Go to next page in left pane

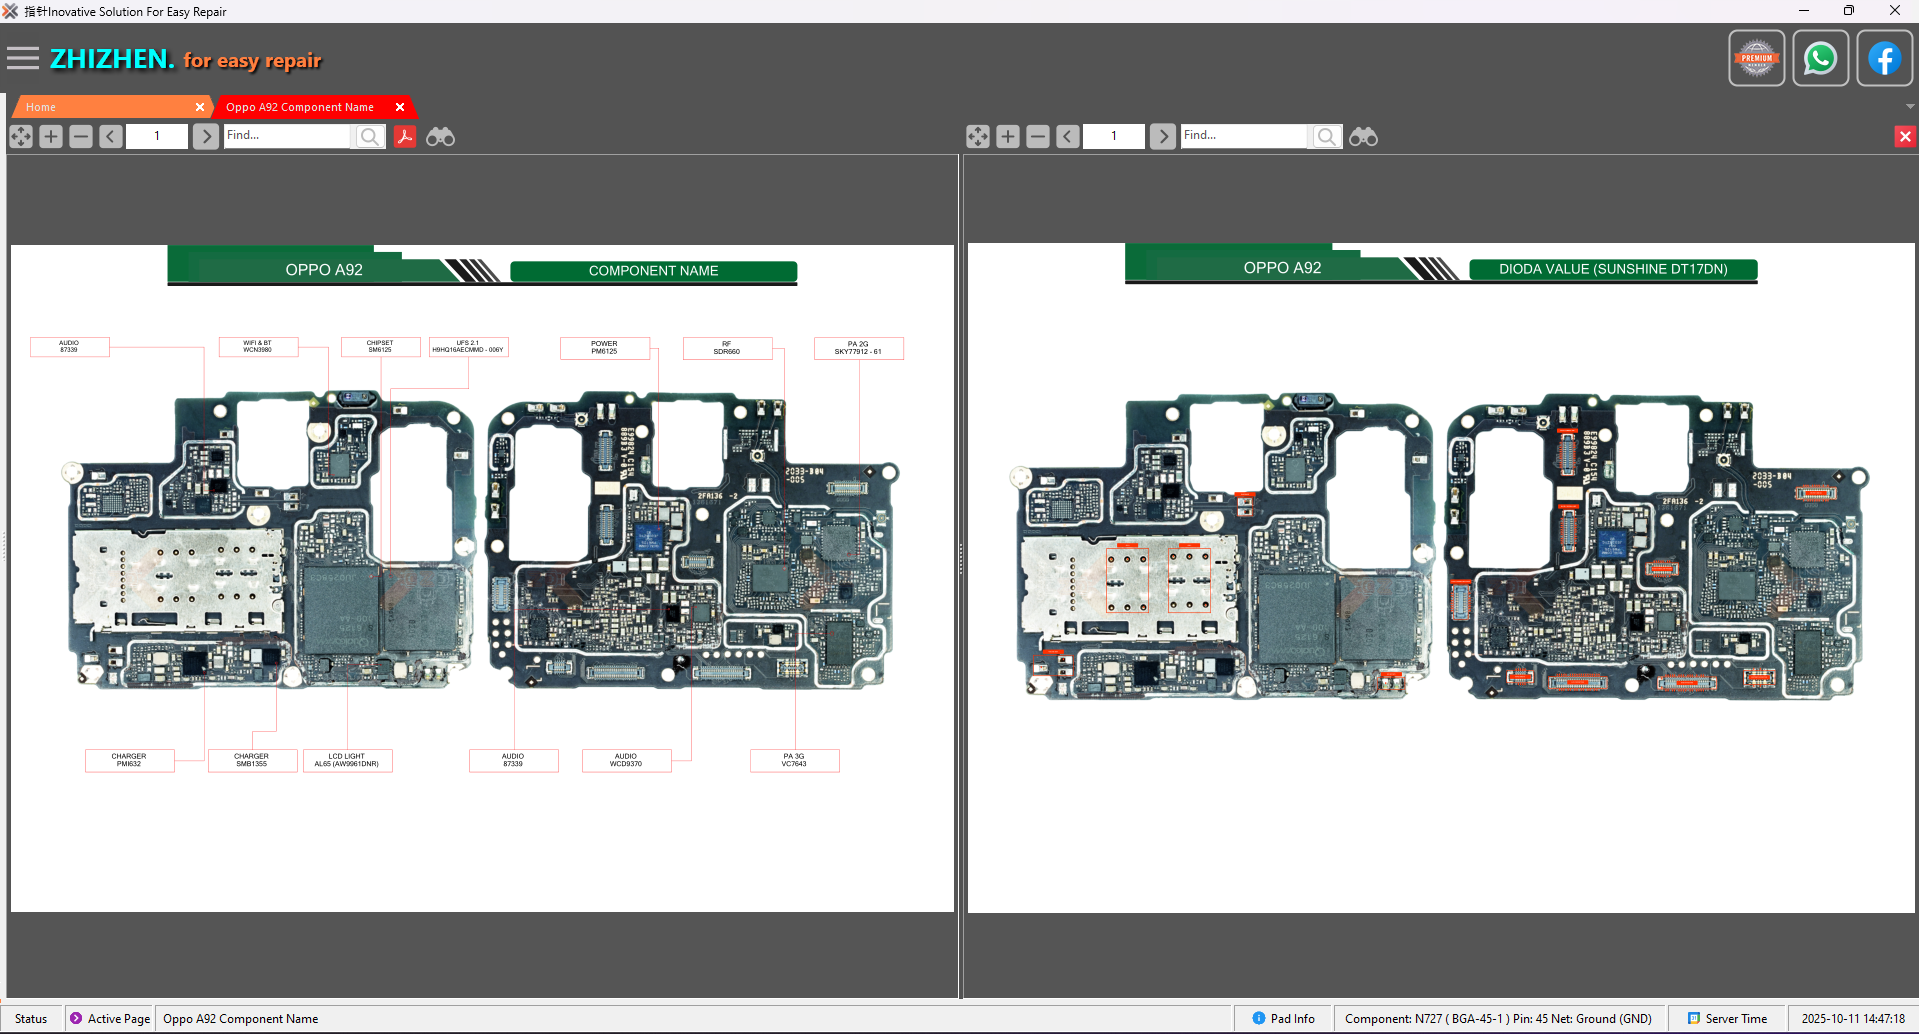point(206,136)
